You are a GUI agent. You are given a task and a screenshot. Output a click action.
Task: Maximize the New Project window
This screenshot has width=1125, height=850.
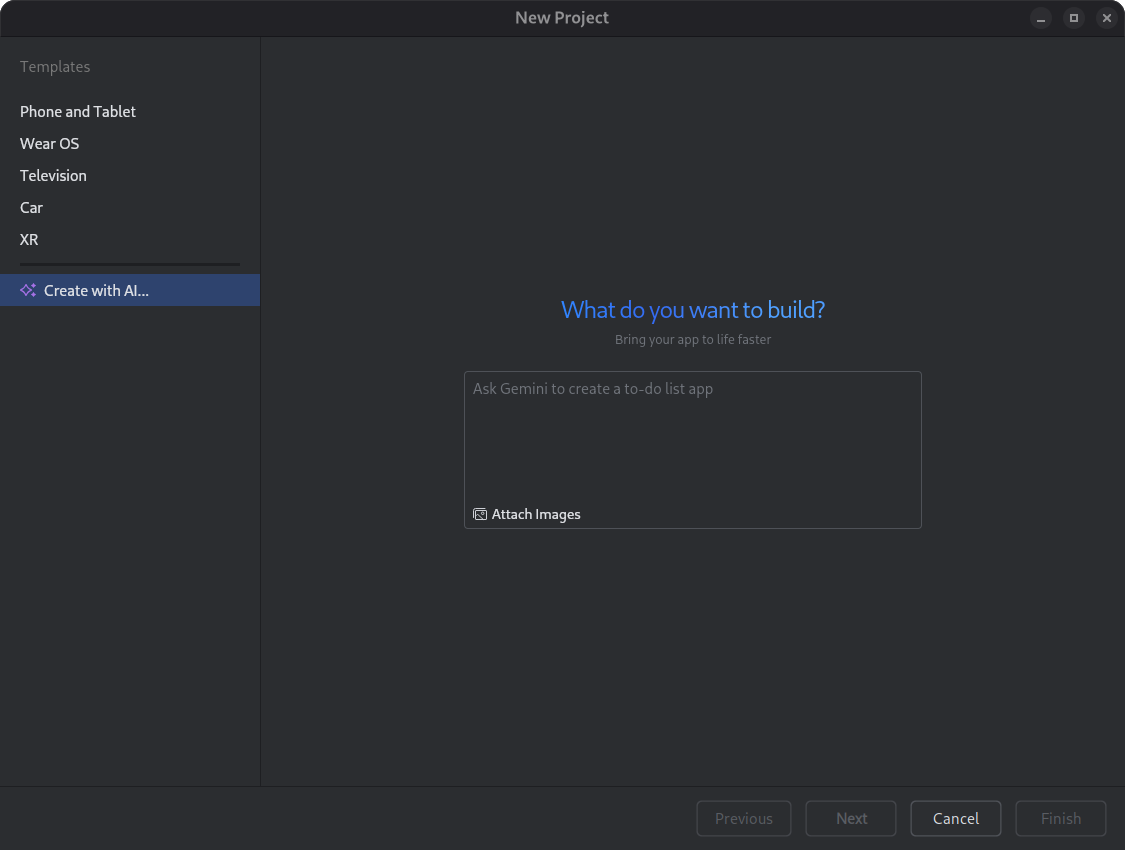1073,18
